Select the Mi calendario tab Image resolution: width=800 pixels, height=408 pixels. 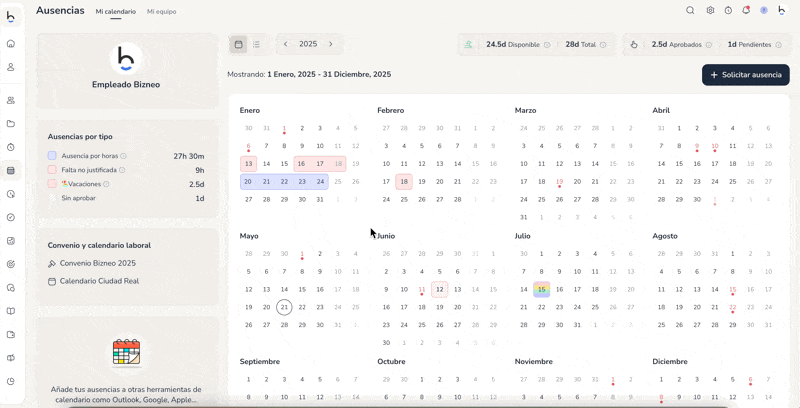[x=116, y=11]
